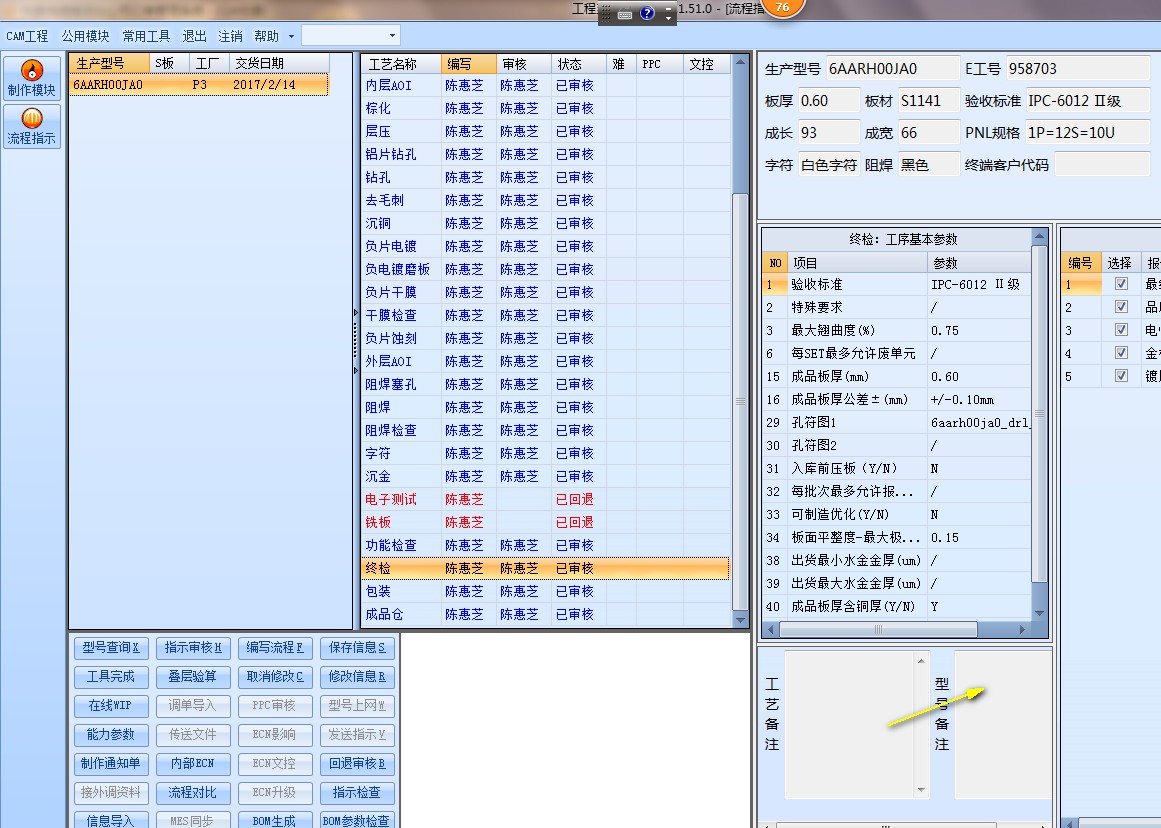
Task: Click the 内部ECN button
Action: pyautogui.click(x=193, y=764)
